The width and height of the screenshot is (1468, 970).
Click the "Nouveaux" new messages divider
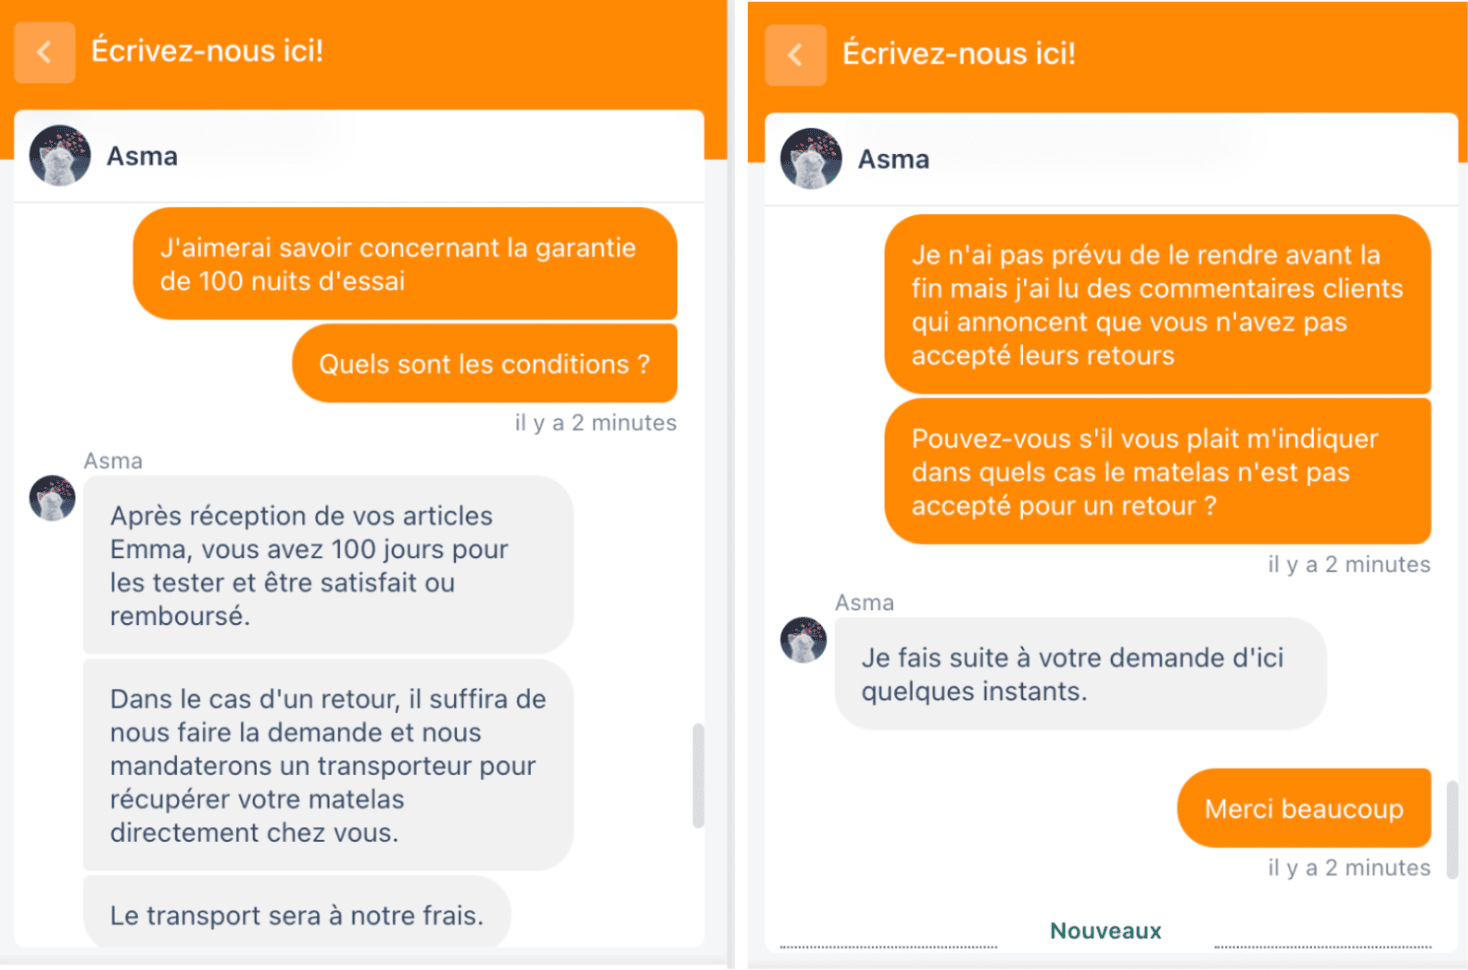tap(1105, 931)
